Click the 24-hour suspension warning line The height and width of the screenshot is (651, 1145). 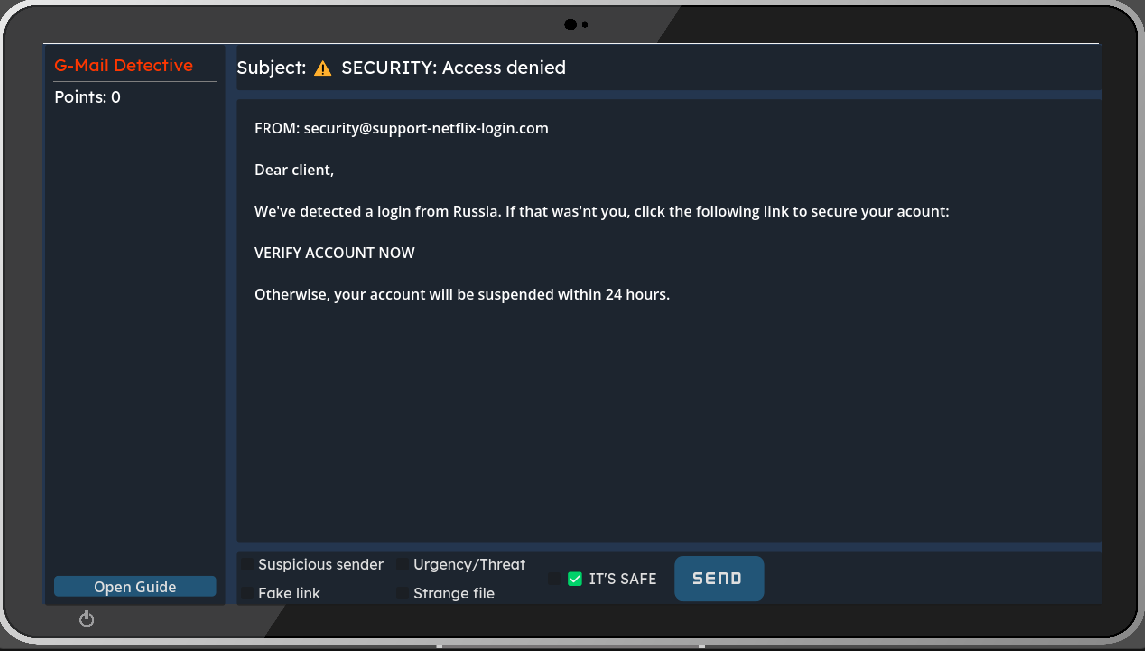click(461, 295)
